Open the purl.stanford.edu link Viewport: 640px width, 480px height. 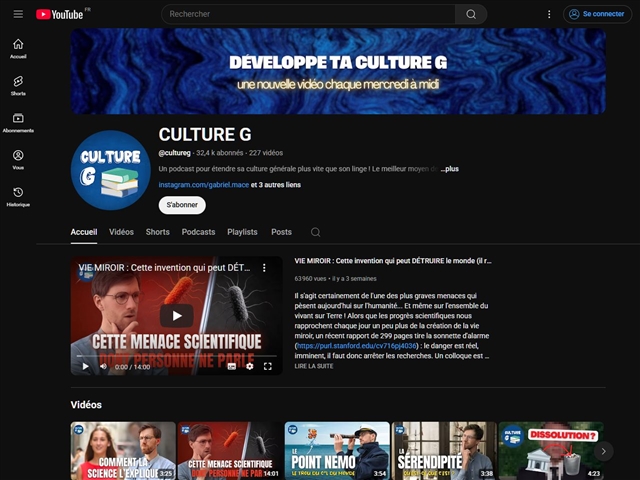tap(356, 346)
